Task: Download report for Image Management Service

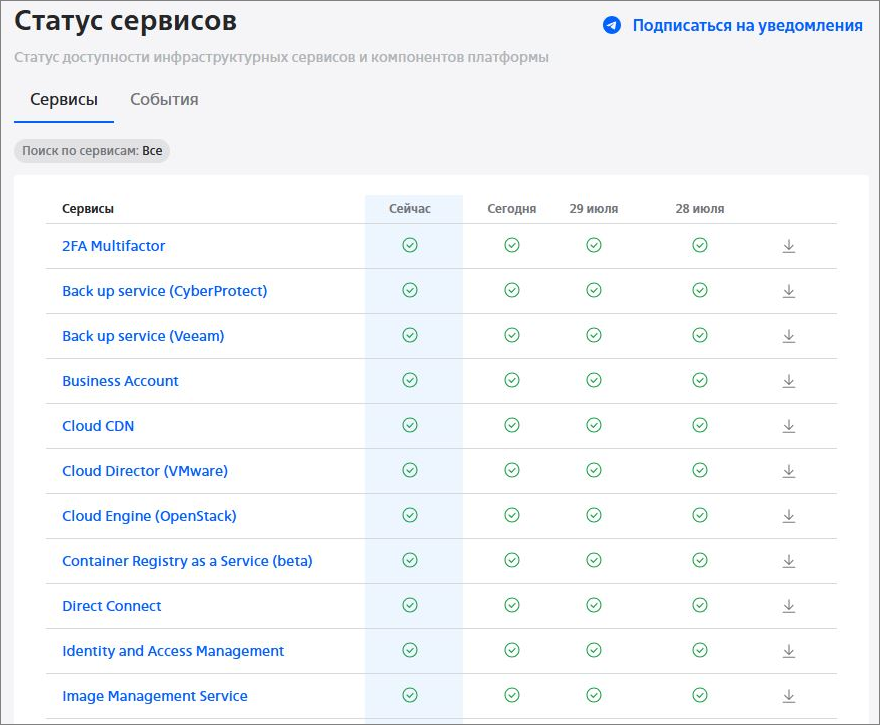Action: tap(789, 696)
